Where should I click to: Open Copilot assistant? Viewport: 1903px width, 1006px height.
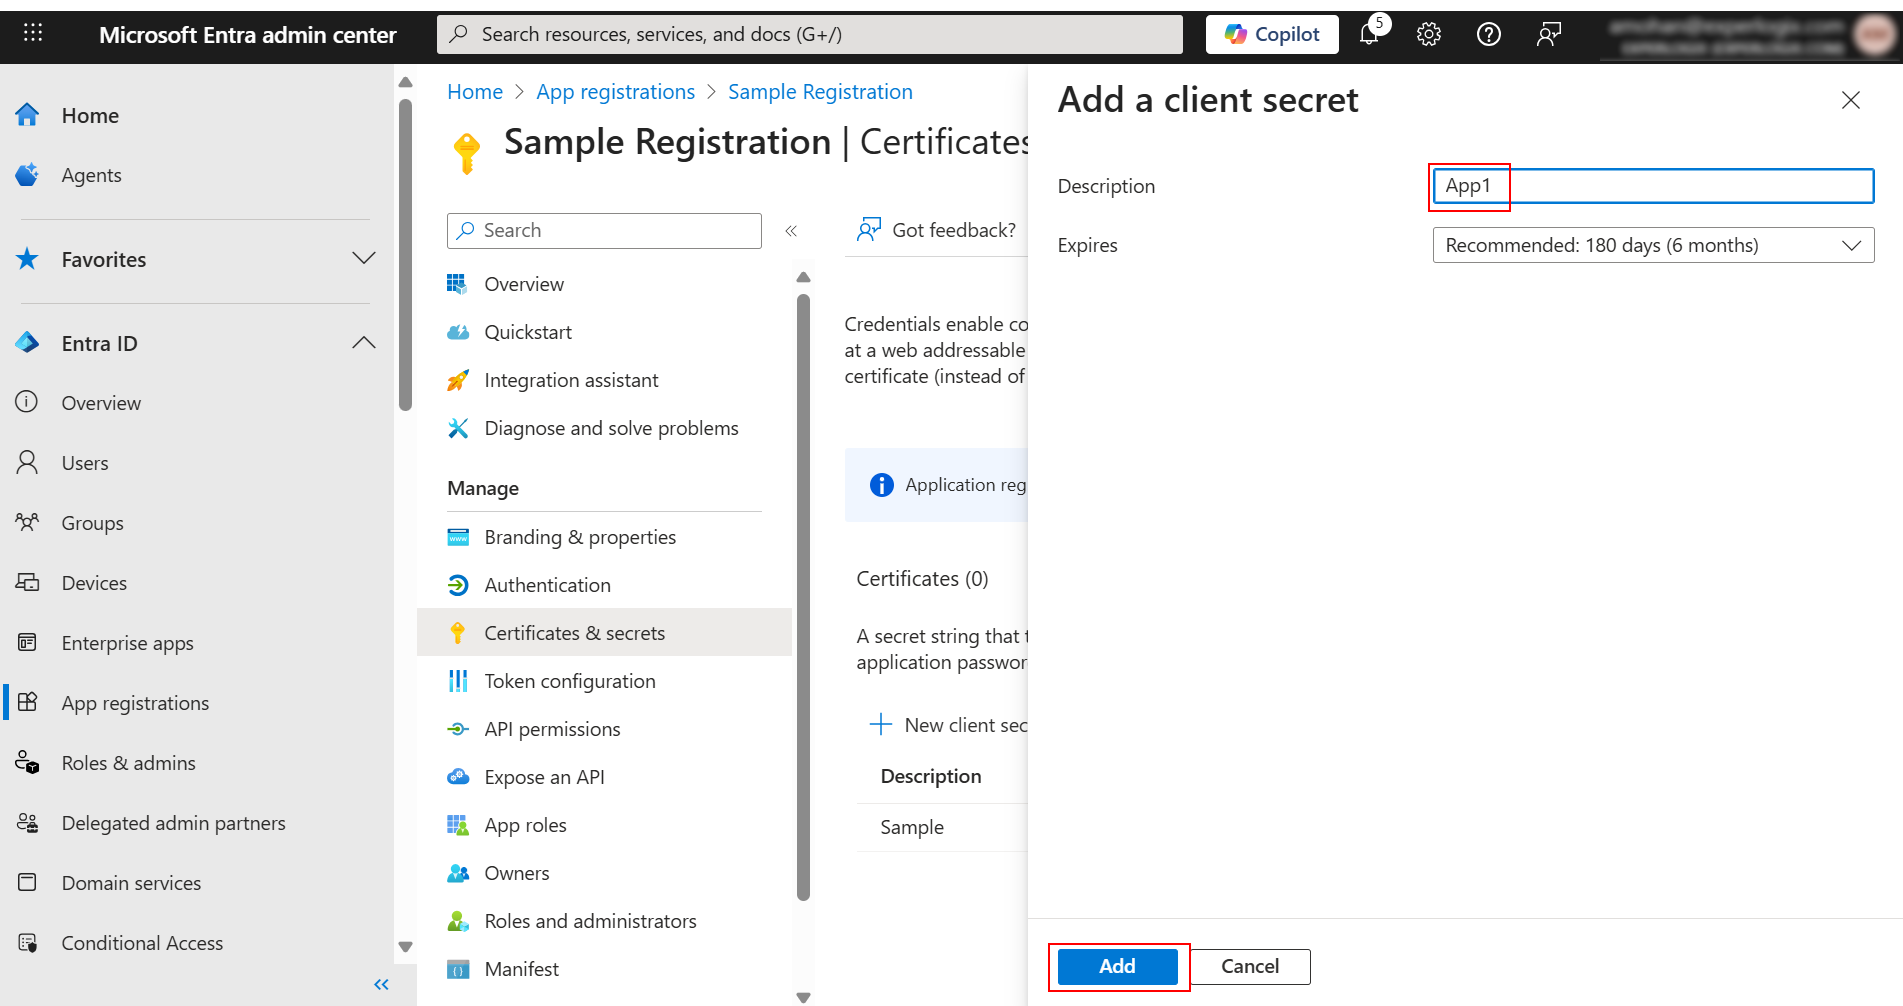1272,34
